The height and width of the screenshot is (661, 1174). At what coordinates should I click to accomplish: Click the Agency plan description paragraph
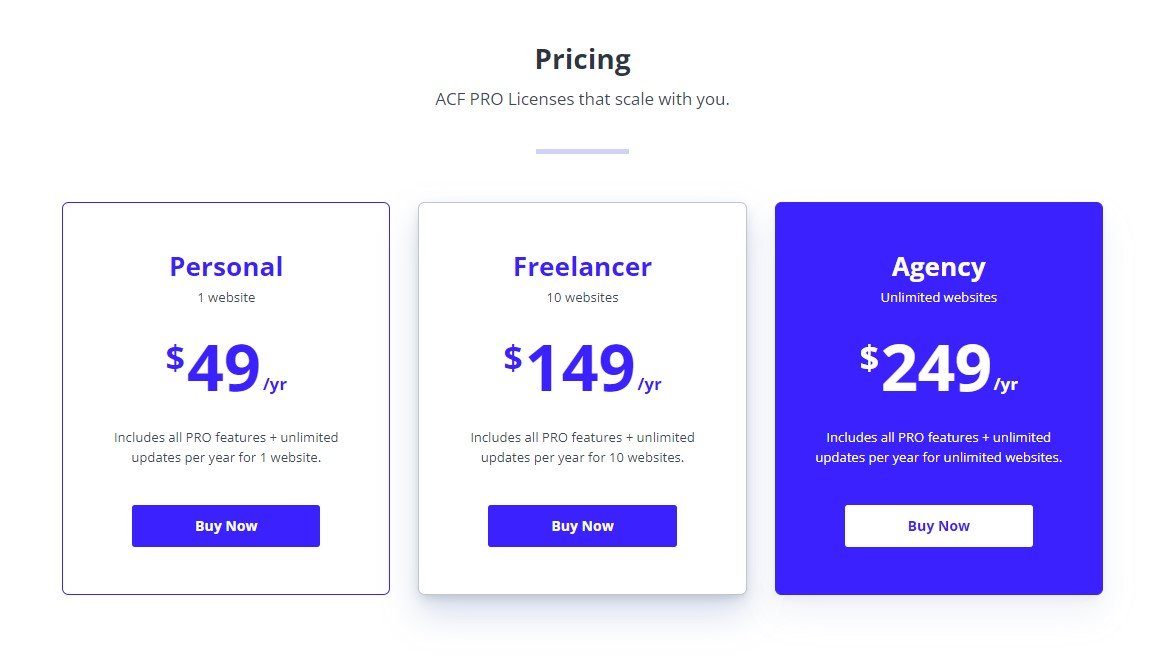[938, 447]
